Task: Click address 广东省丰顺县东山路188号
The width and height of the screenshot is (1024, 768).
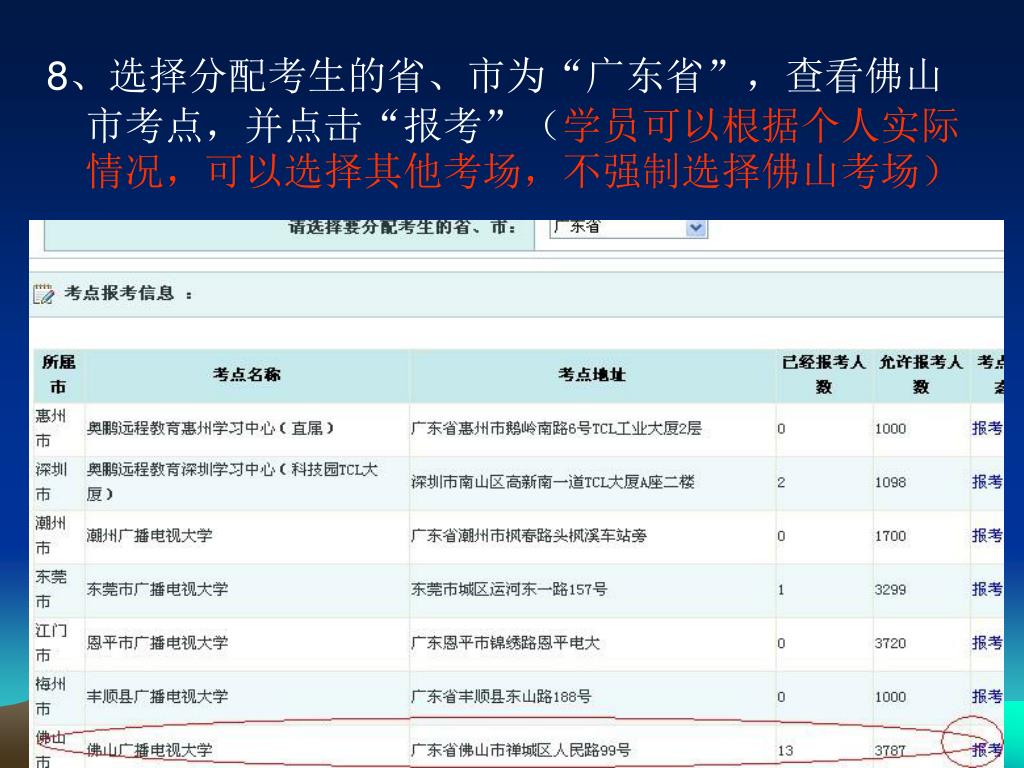Action: [x=501, y=696]
